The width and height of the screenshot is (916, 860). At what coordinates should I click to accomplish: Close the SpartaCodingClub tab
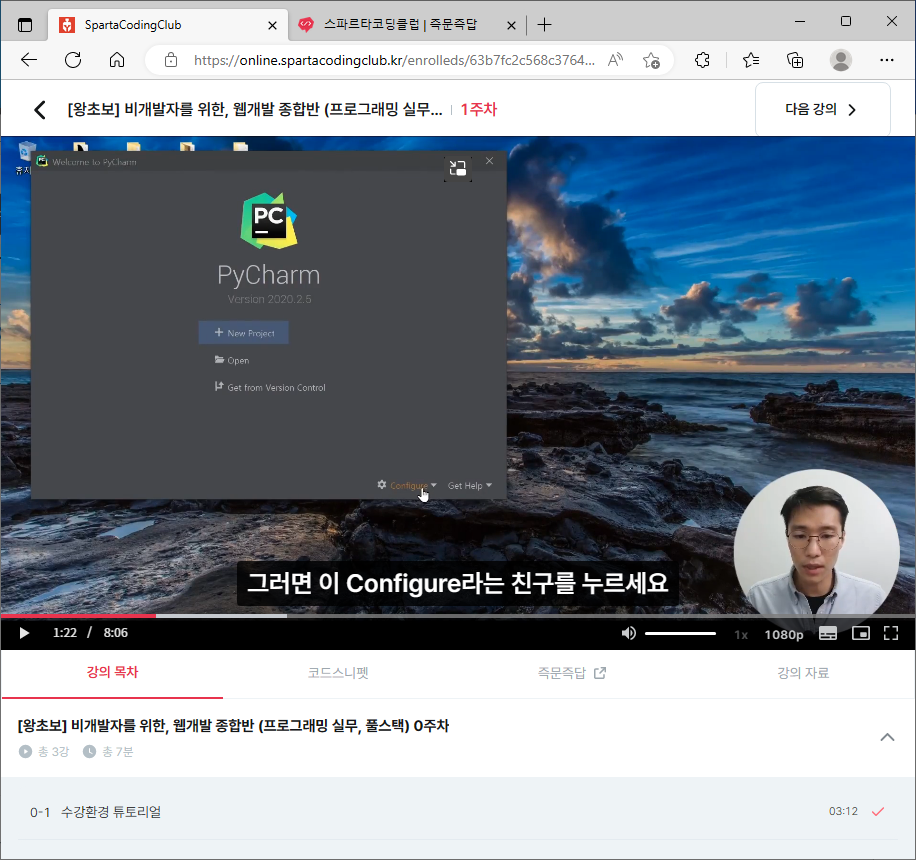coord(272,25)
